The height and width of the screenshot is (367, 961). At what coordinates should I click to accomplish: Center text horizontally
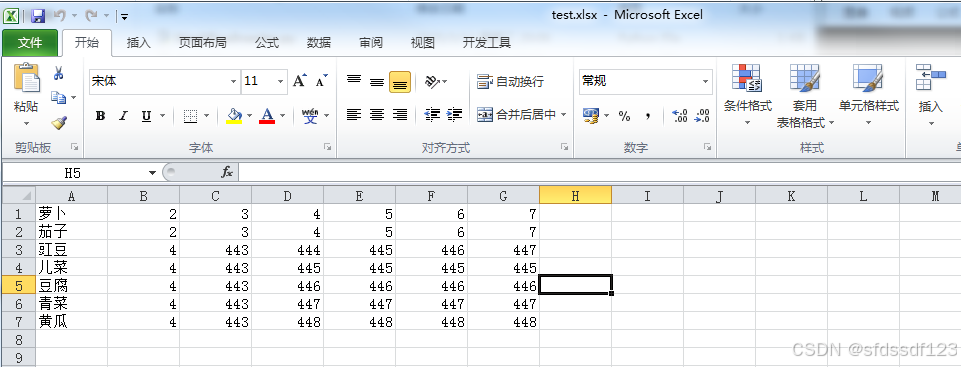click(x=377, y=115)
